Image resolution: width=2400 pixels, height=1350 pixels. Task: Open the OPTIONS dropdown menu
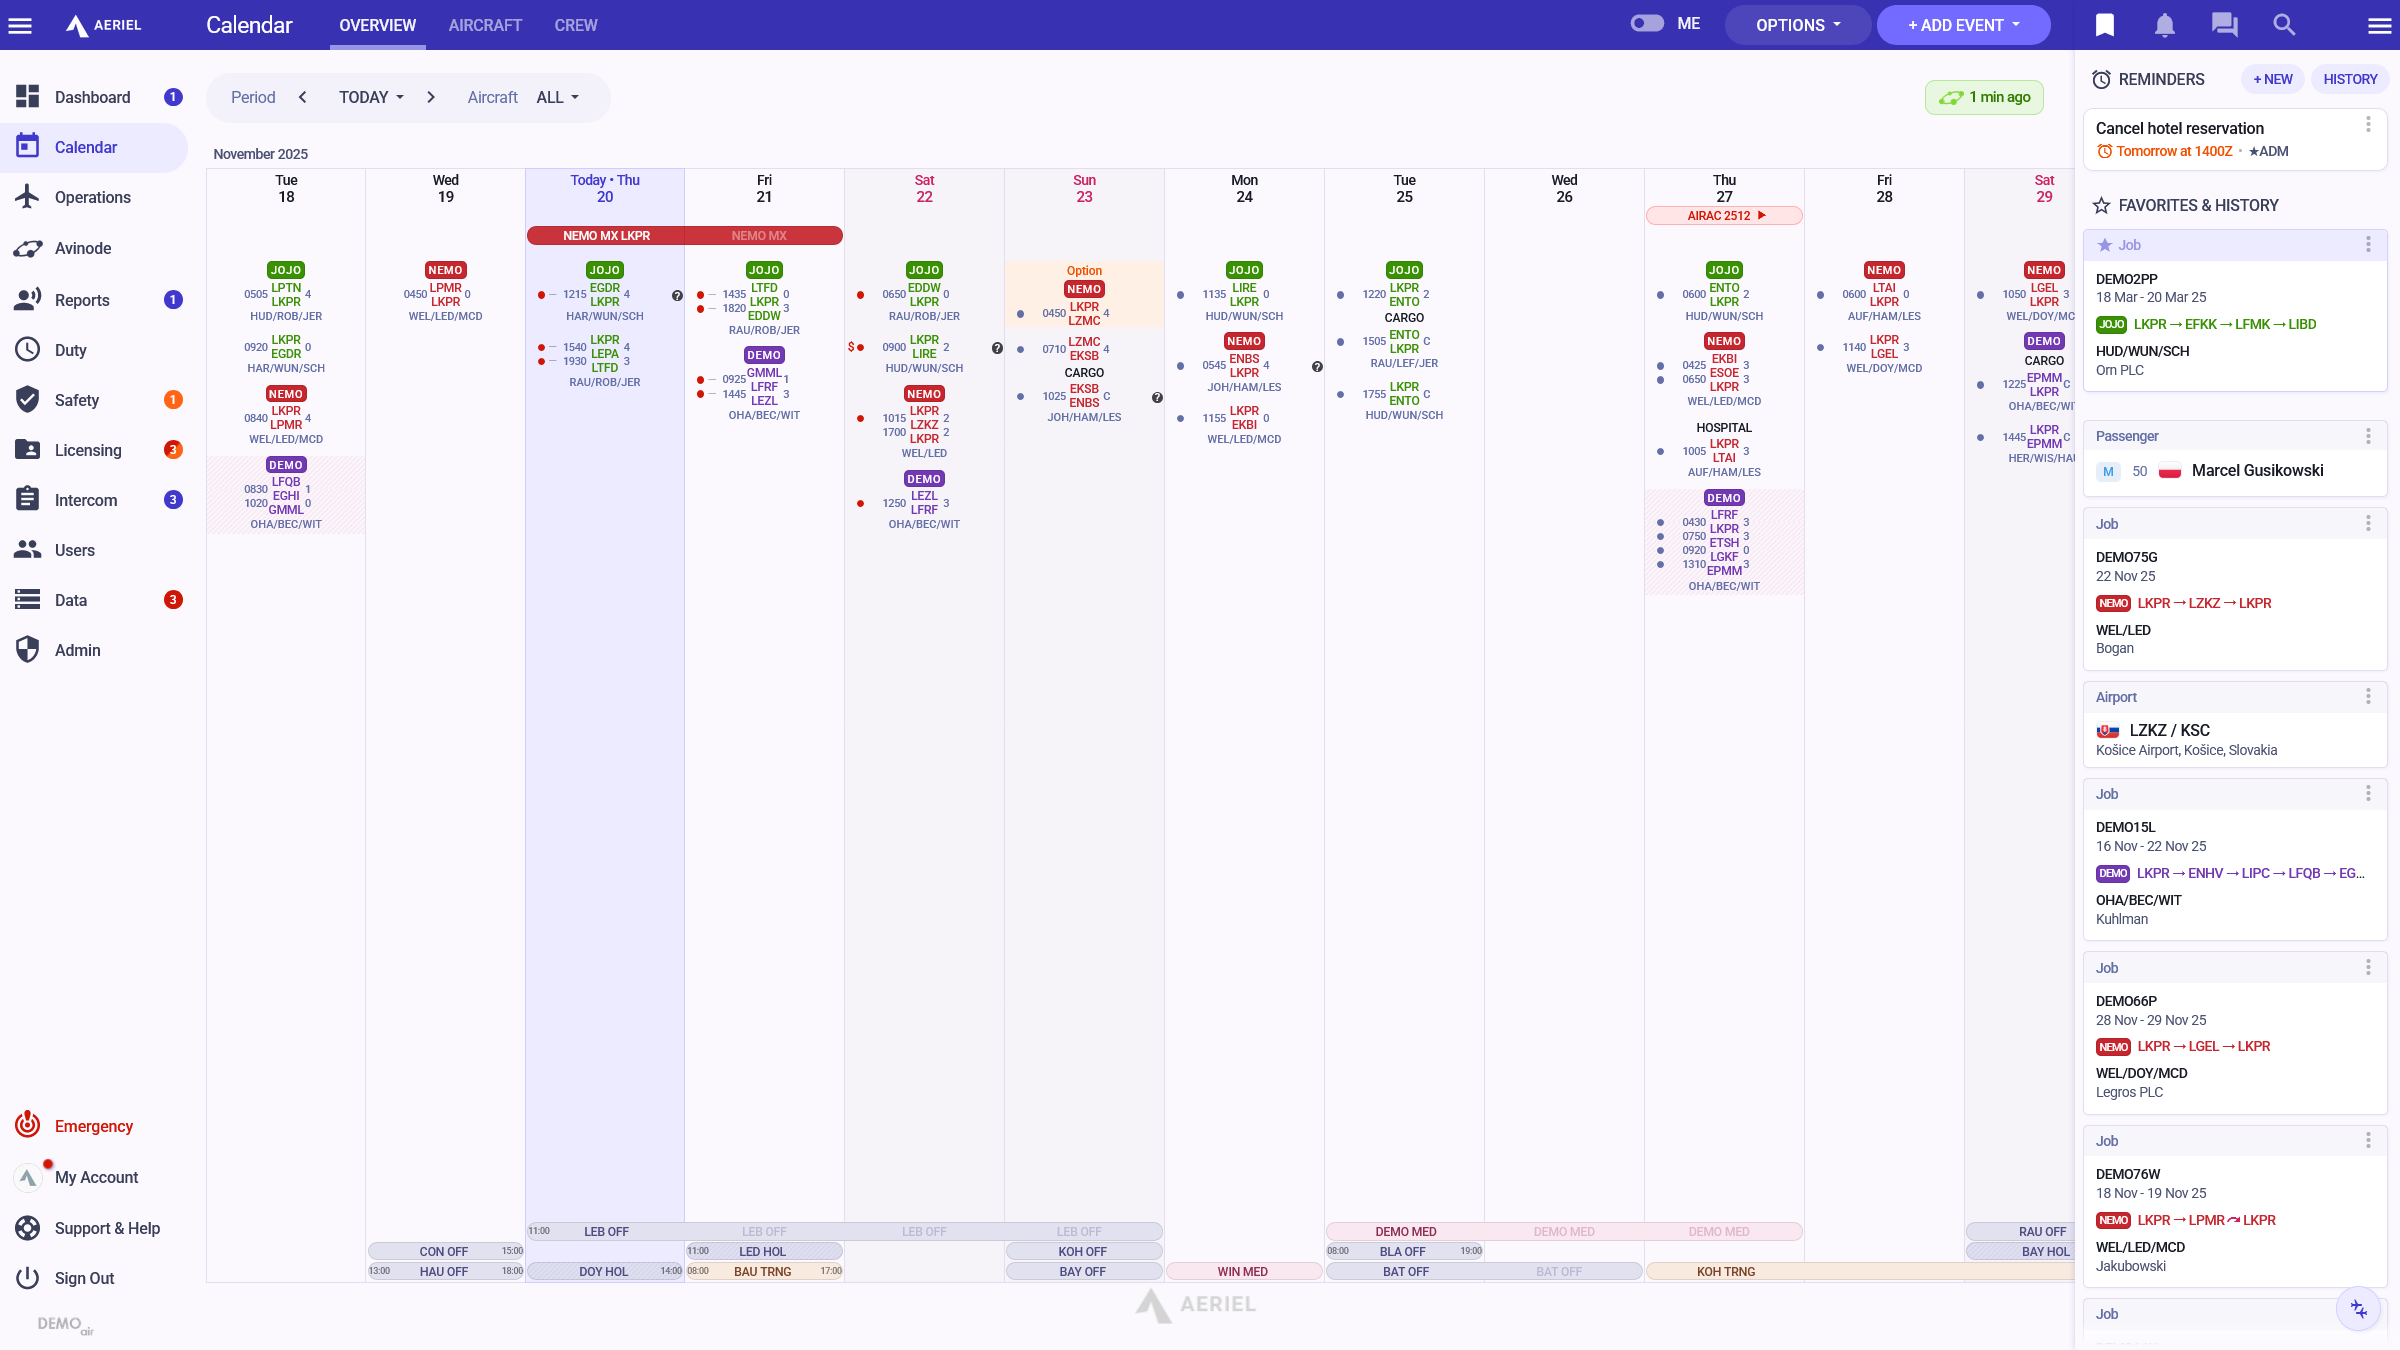click(x=1797, y=25)
